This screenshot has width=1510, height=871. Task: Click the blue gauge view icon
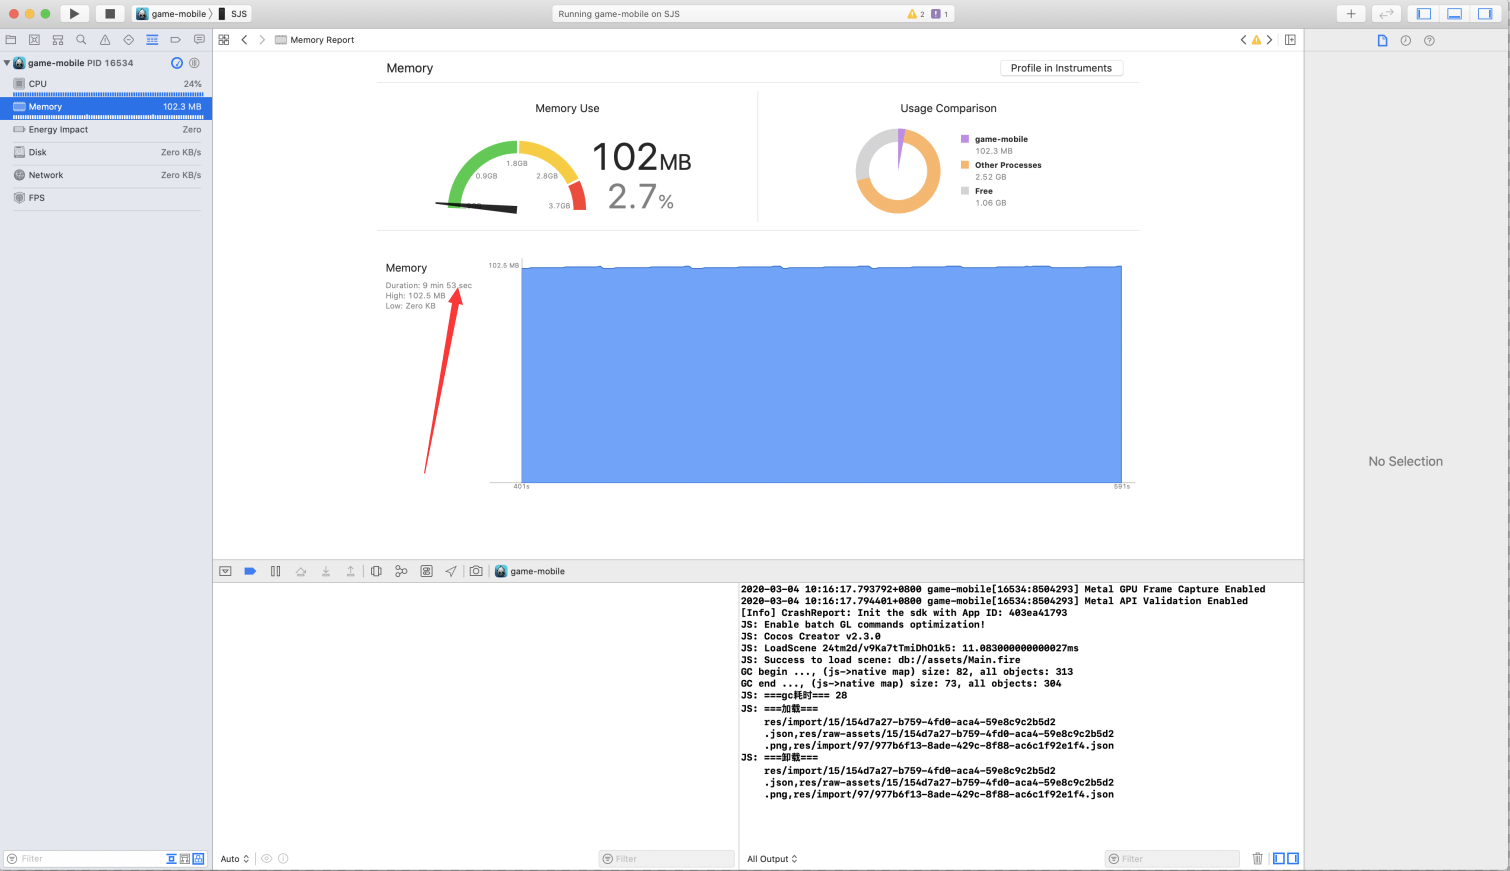(x=177, y=63)
